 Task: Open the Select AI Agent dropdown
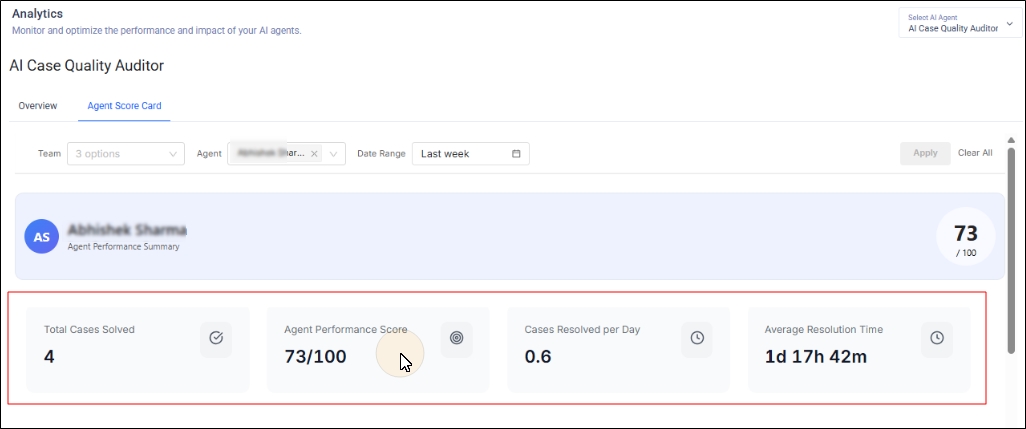point(961,24)
